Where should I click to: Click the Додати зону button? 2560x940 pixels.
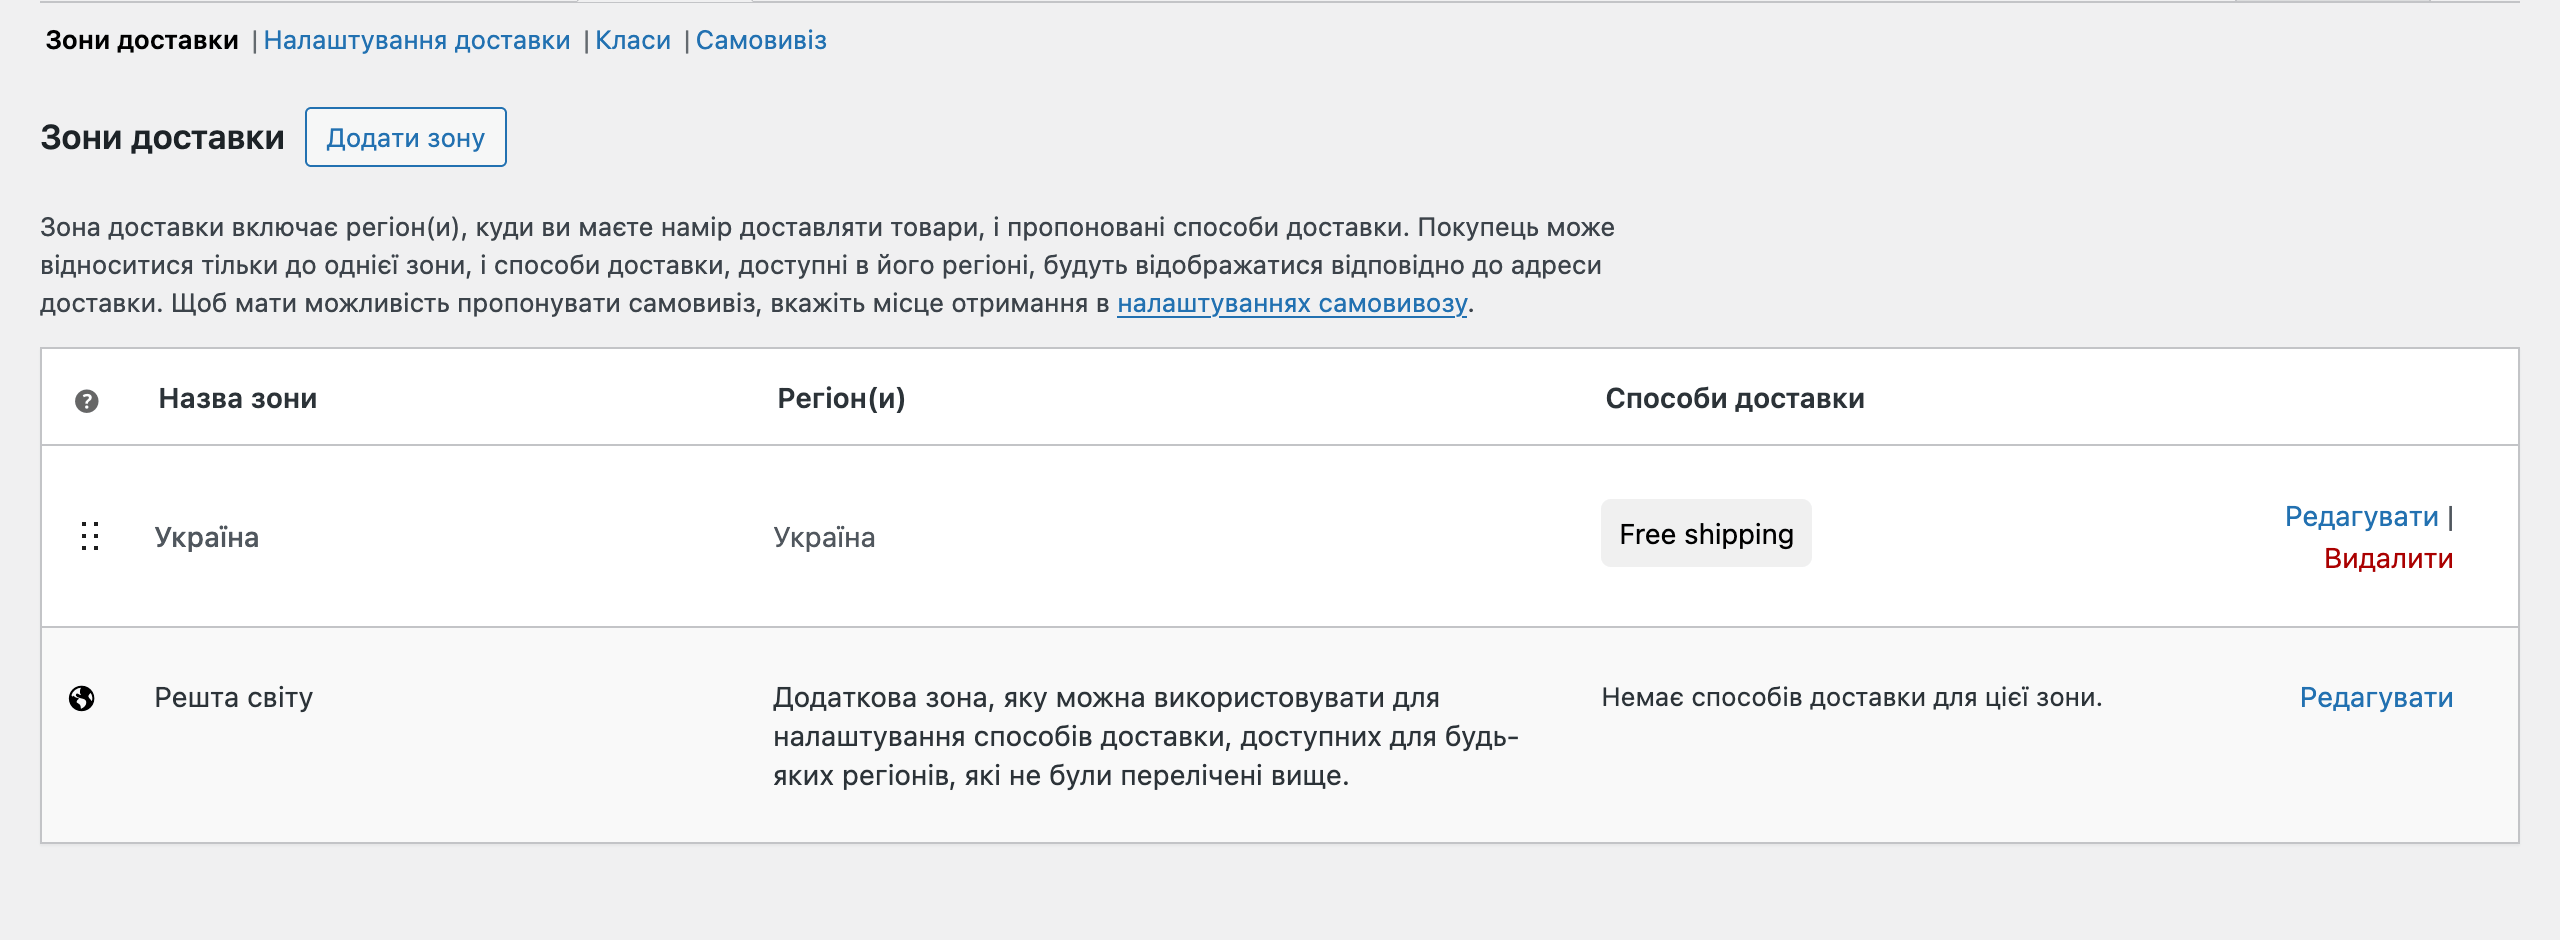point(406,137)
